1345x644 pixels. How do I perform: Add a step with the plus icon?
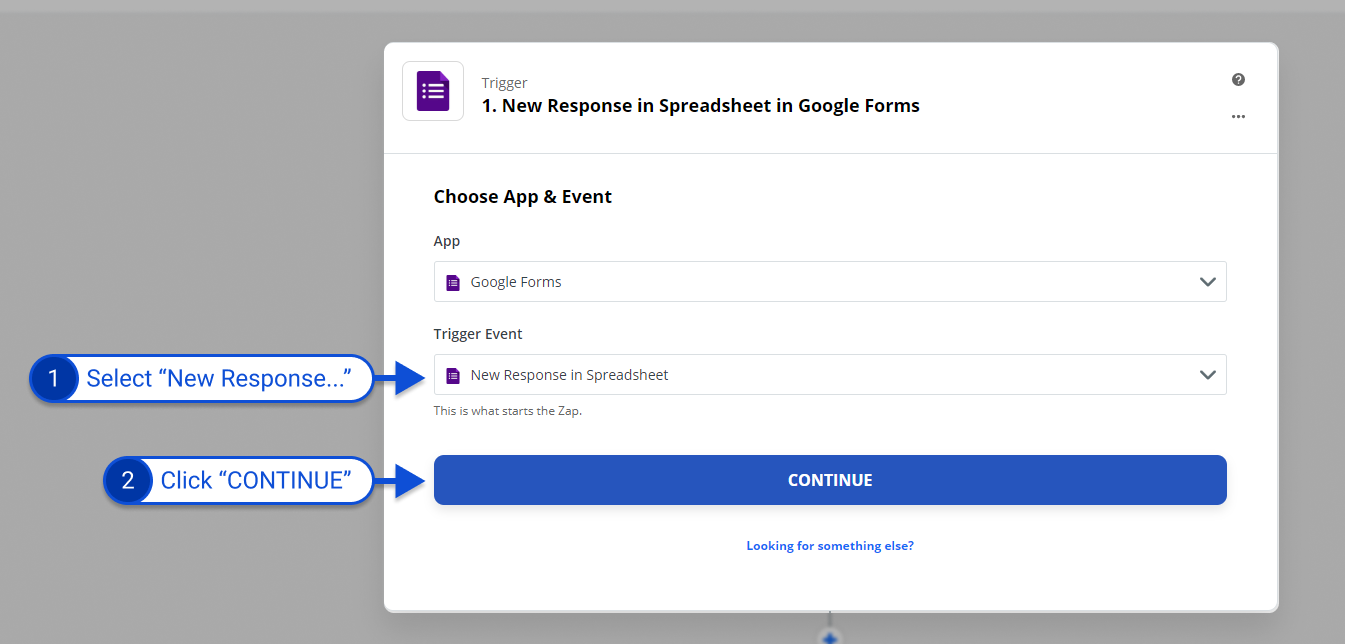pyautogui.click(x=830, y=637)
